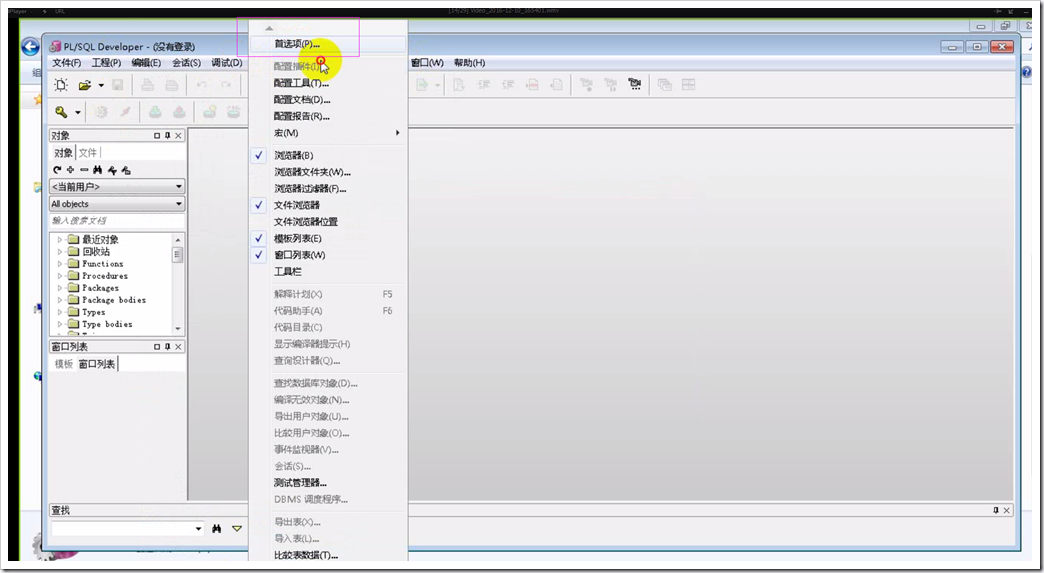Image resolution: width=1044 pixels, height=573 pixels.
Task: Click the object search input field
Action: (117, 221)
